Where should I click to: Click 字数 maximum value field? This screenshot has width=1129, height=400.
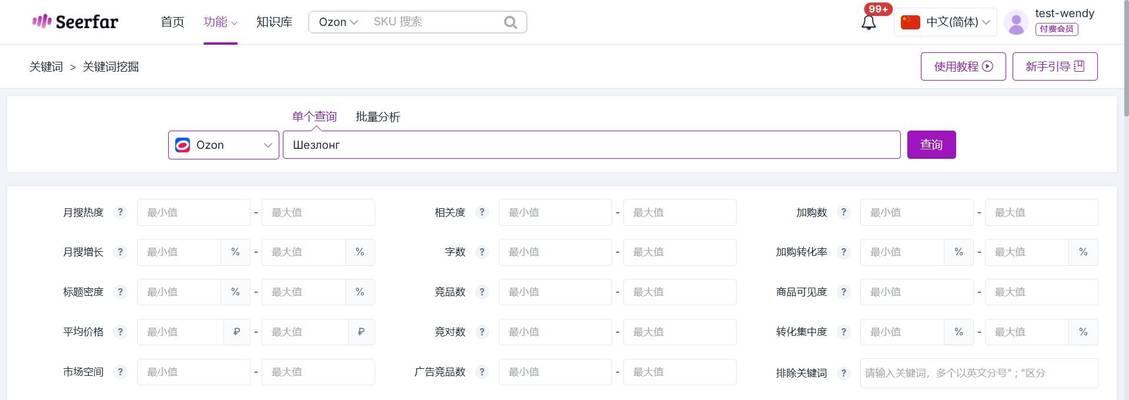[680, 253]
